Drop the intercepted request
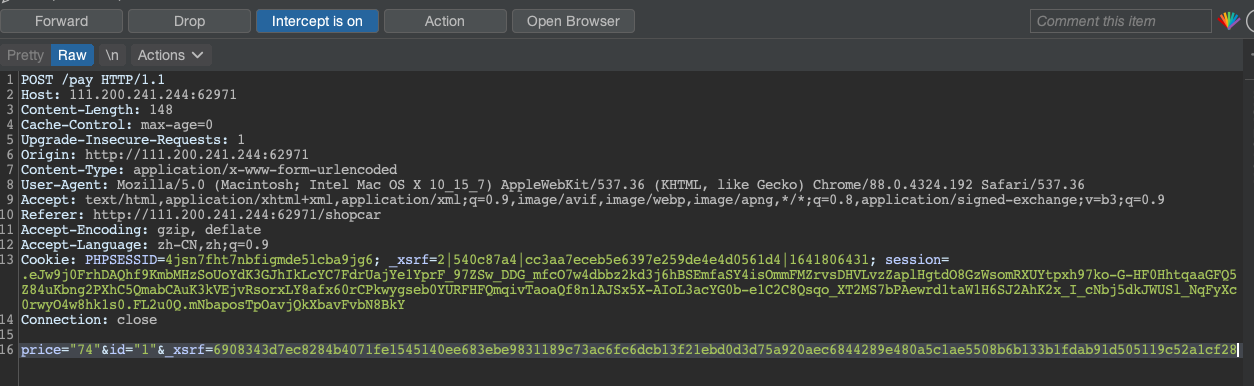 click(x=189, y=21)
